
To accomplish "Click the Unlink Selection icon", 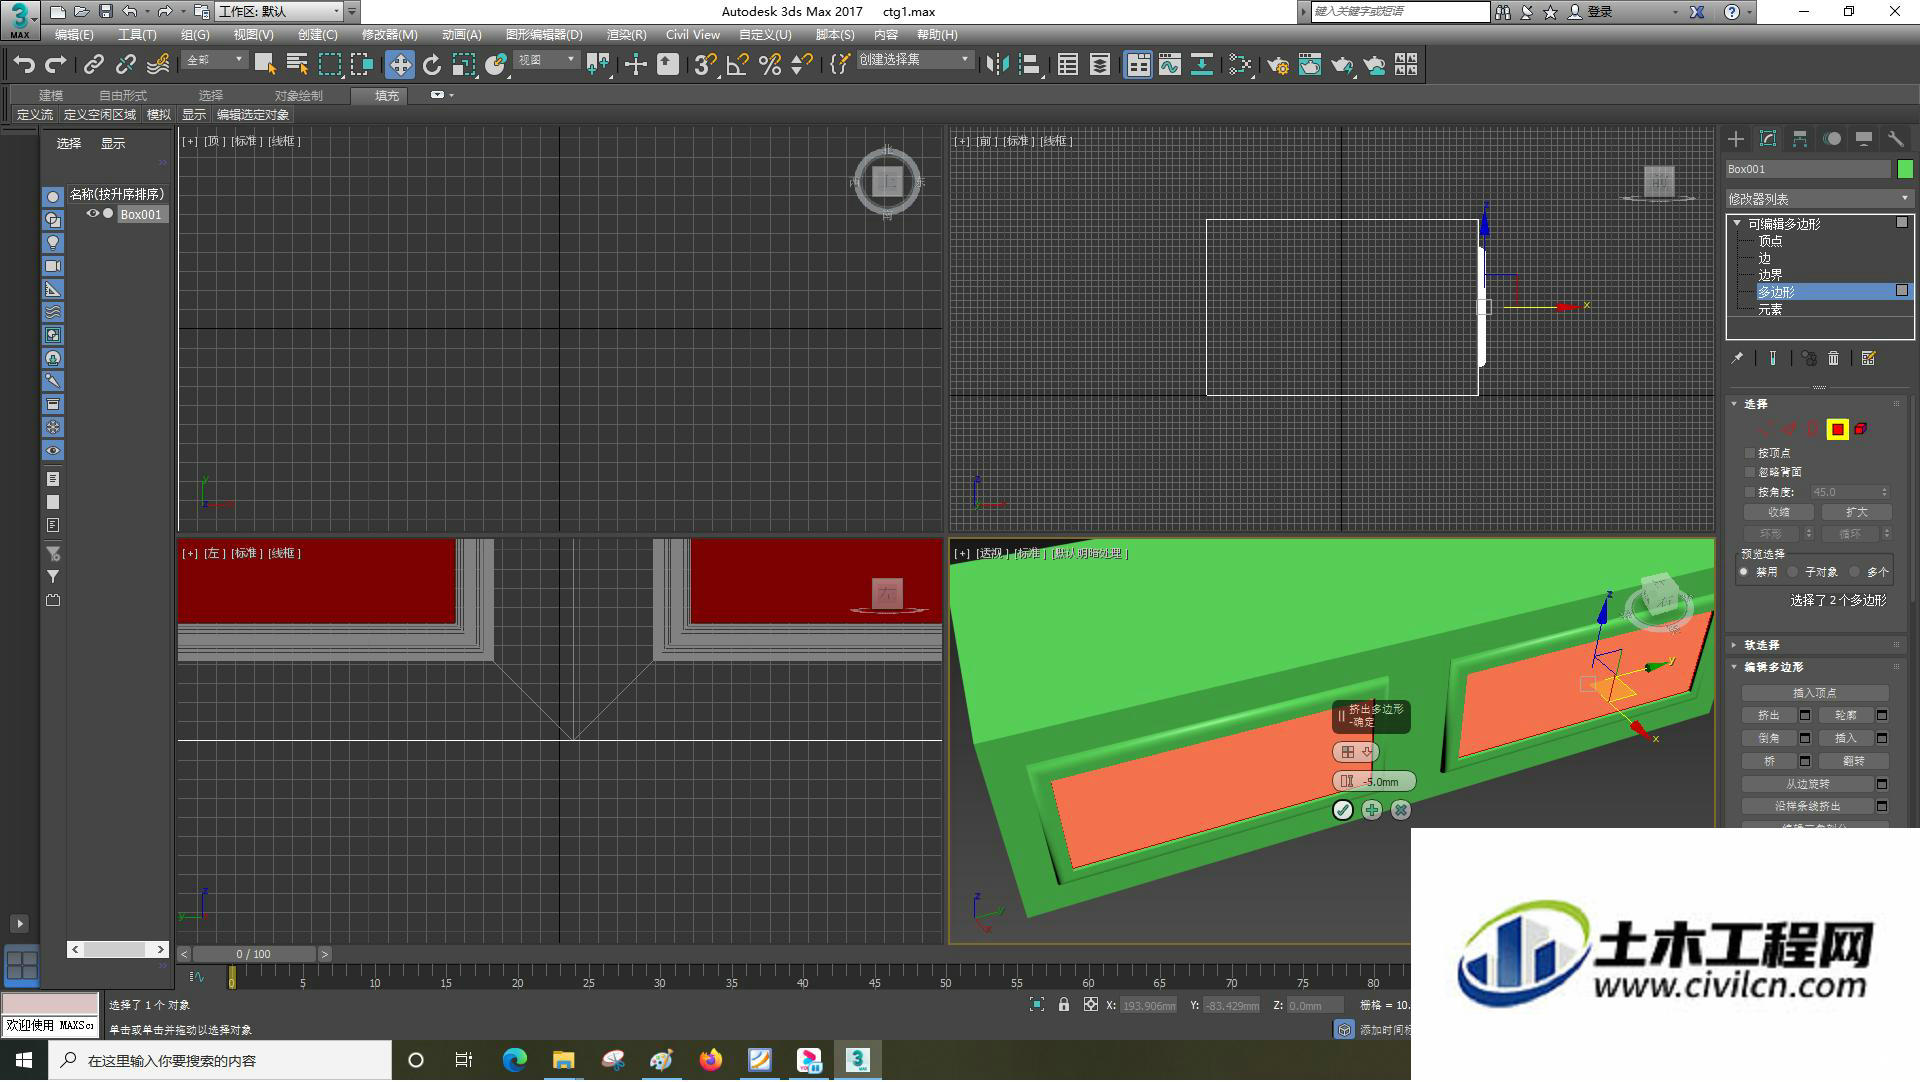I will 126,65.
